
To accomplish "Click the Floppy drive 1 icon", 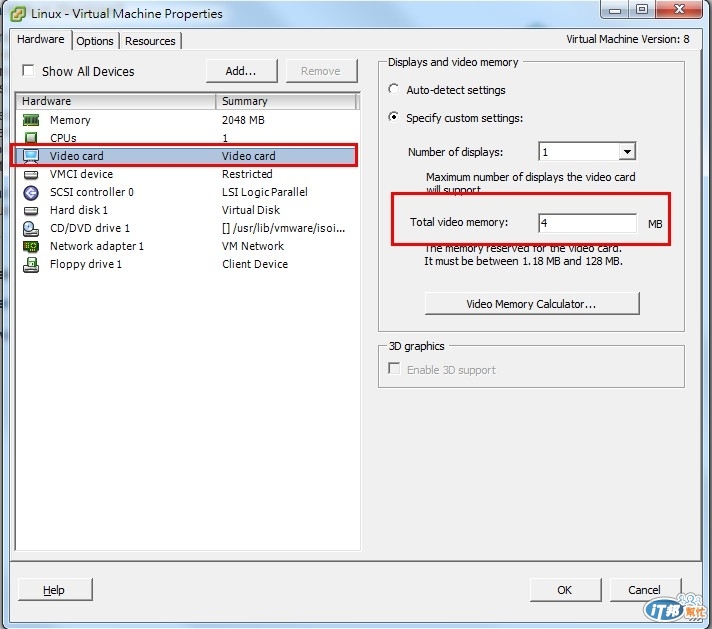I will tap(31, 265).
